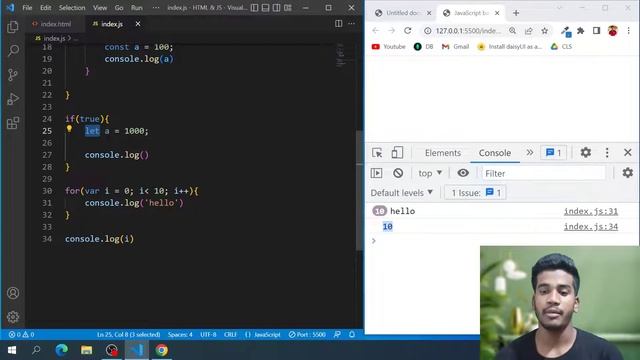Image resolution: width=640 pixels, height=360 pixels.
Task: Open the Chrome profile avatar
Action: coord(613,31)
